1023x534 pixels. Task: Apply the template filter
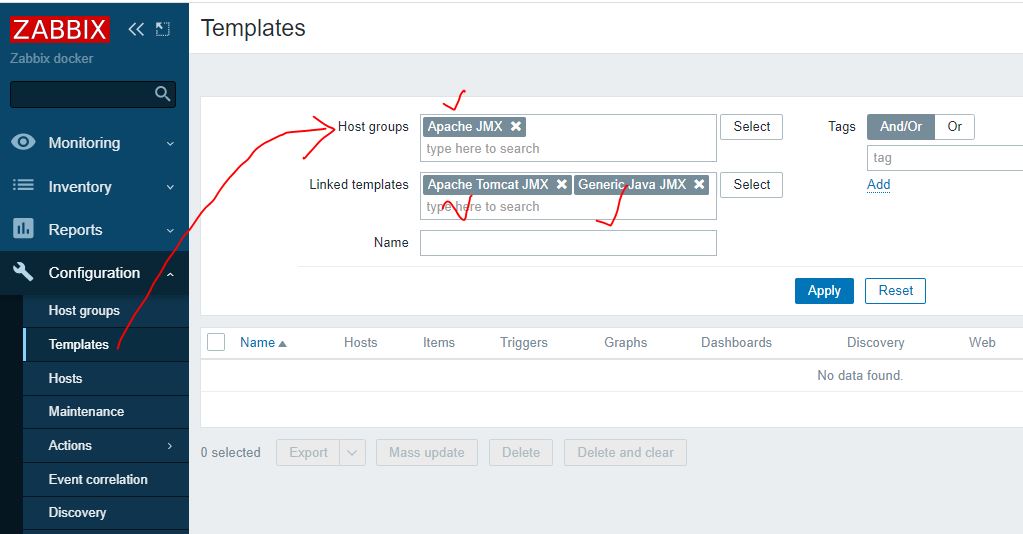824,290
